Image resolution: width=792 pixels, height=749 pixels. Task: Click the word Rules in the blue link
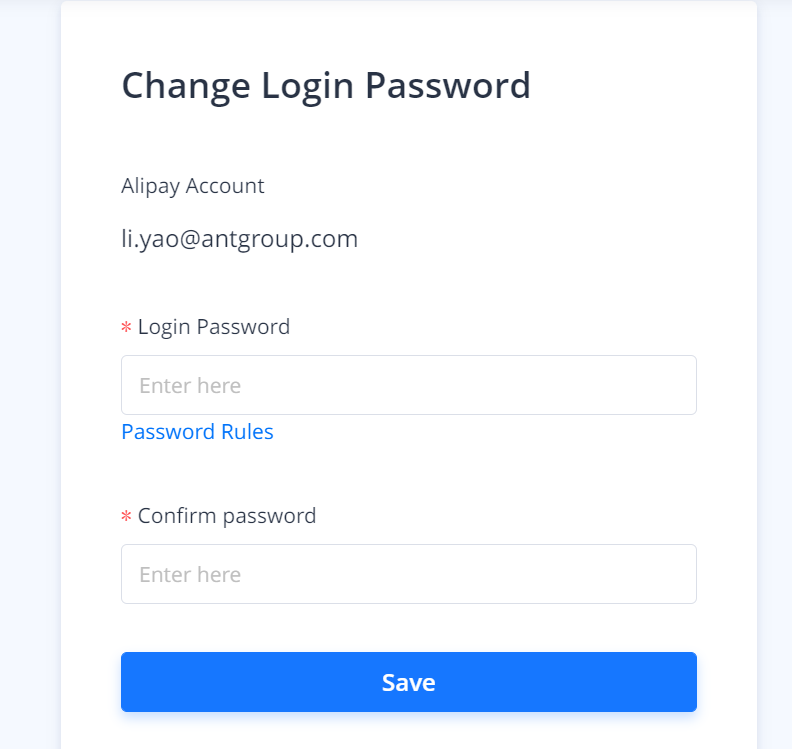point(248,432)
